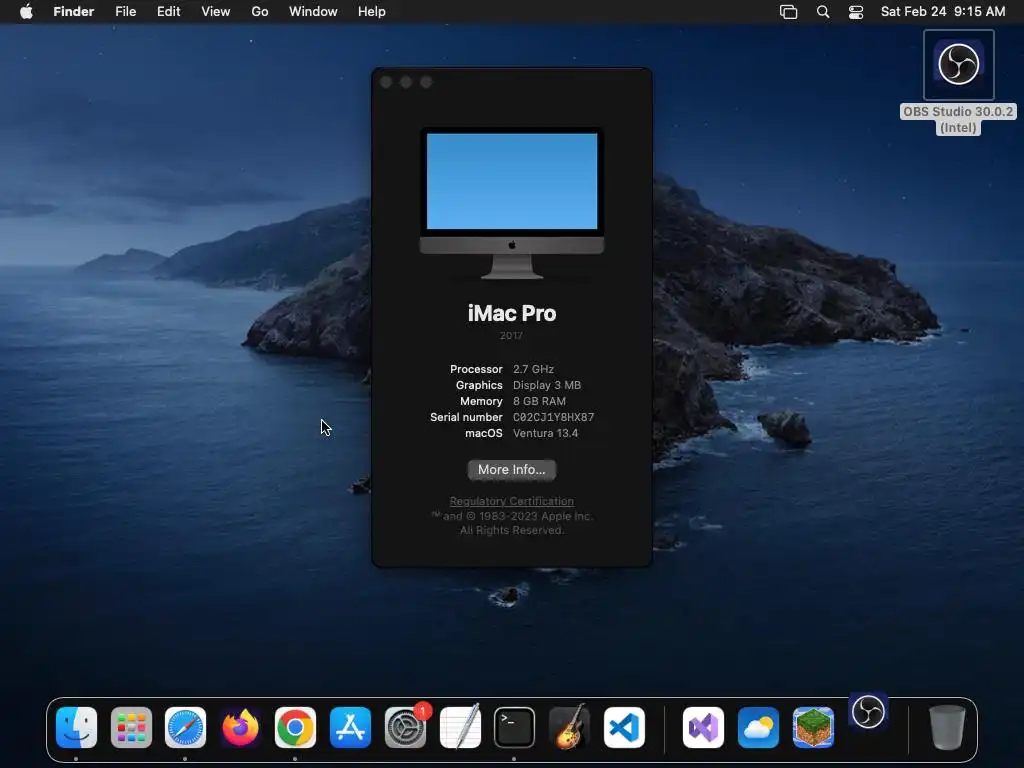Image resolution: width=1024 pixels, height=768 pixels.
Task: Open Control Center in menu bar
Action: click(x=856, y=12)
